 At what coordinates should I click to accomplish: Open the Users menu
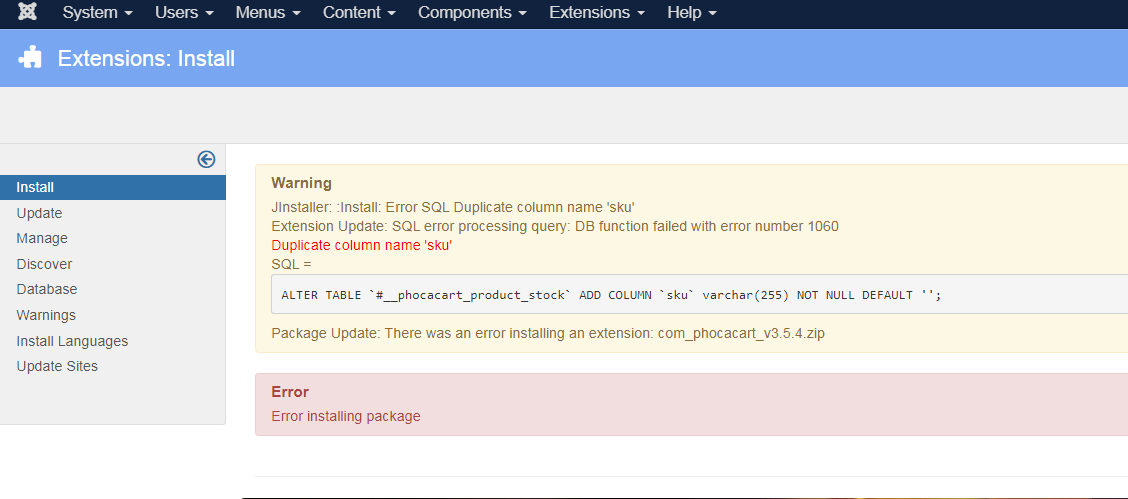pos(184,13)
